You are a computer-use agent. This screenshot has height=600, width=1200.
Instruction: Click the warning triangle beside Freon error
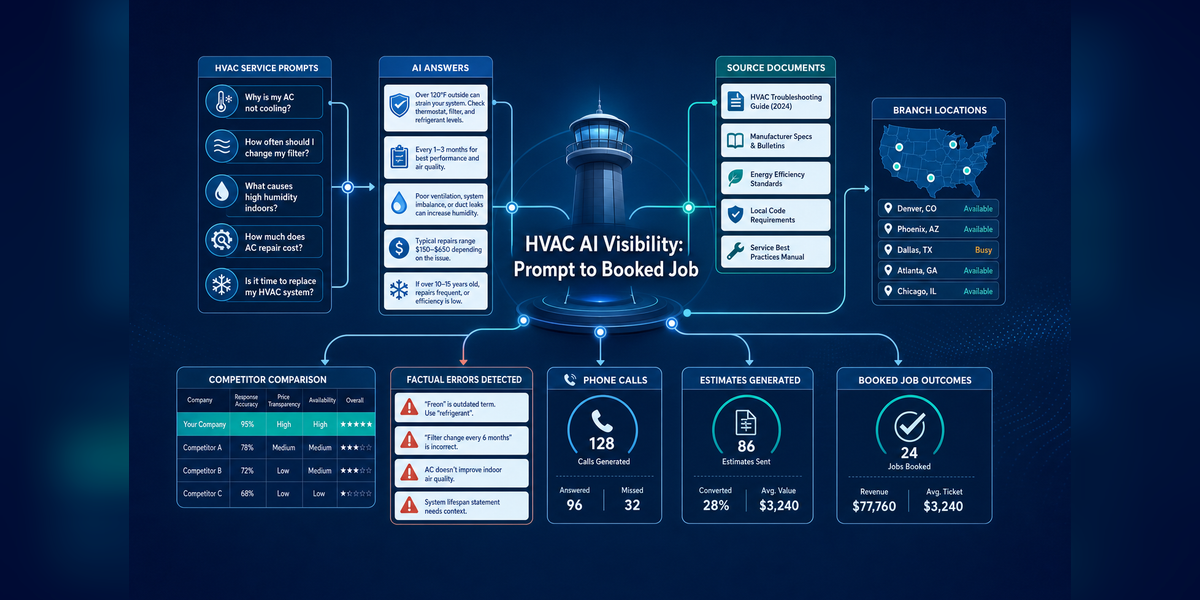(x=409, y=407)
